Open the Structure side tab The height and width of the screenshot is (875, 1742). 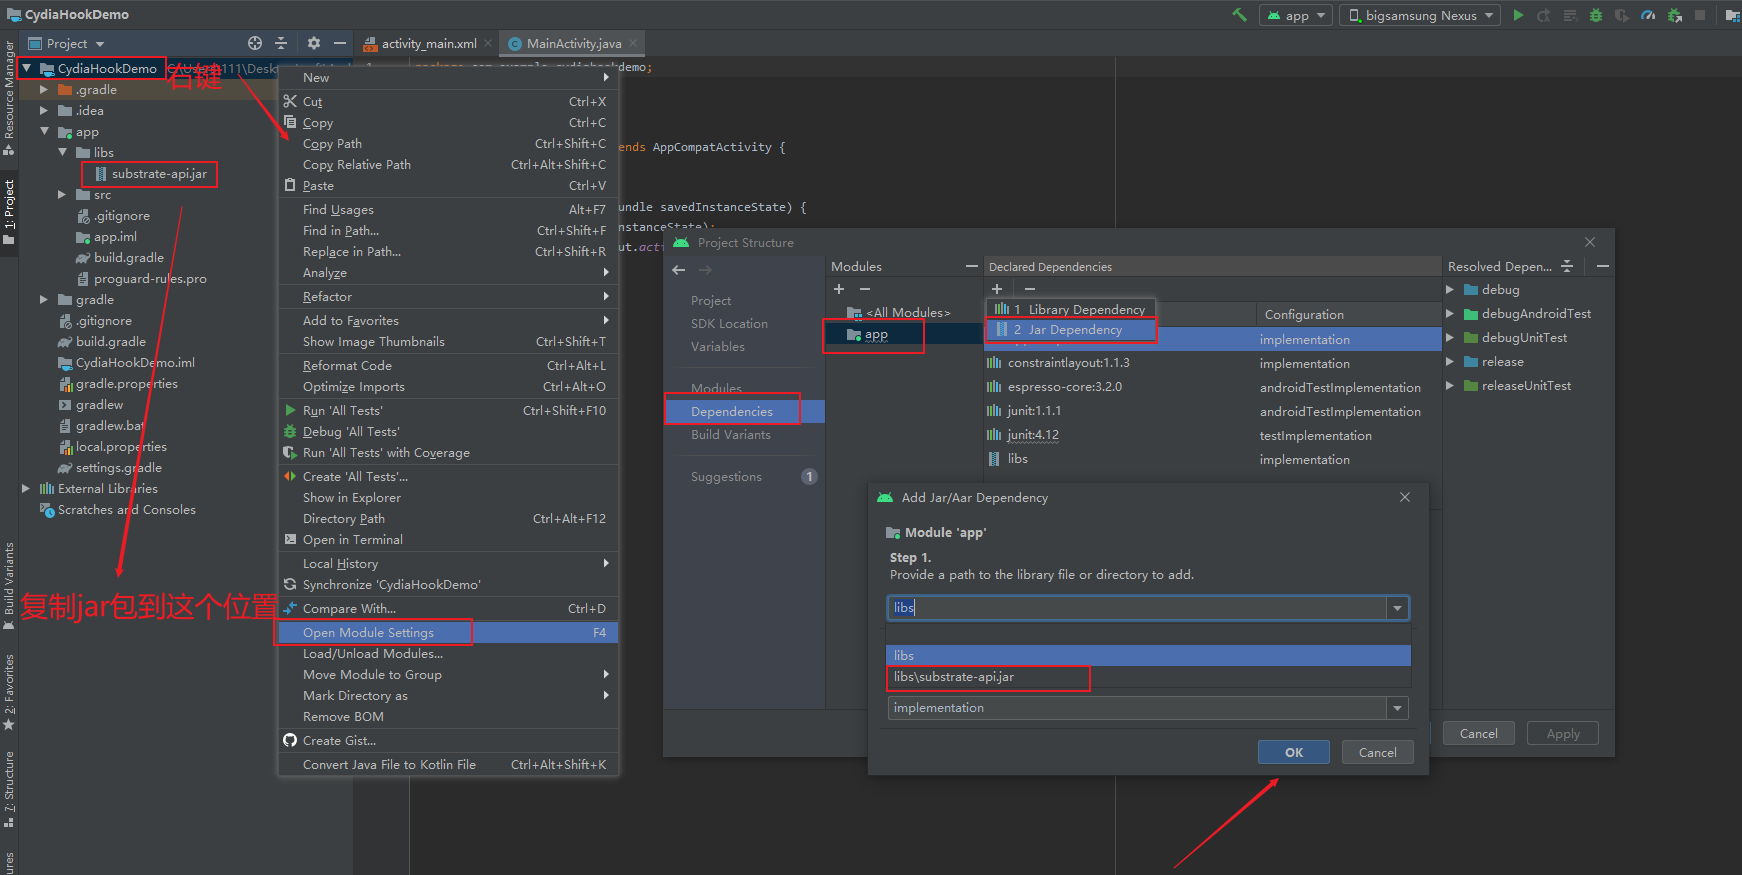pos(9,790)
